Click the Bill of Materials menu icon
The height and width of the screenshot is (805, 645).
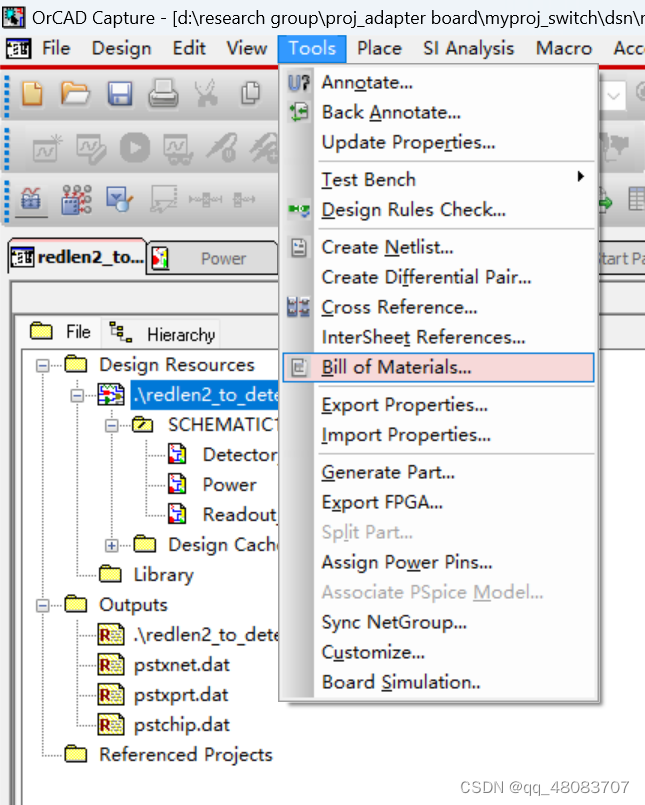299,368
